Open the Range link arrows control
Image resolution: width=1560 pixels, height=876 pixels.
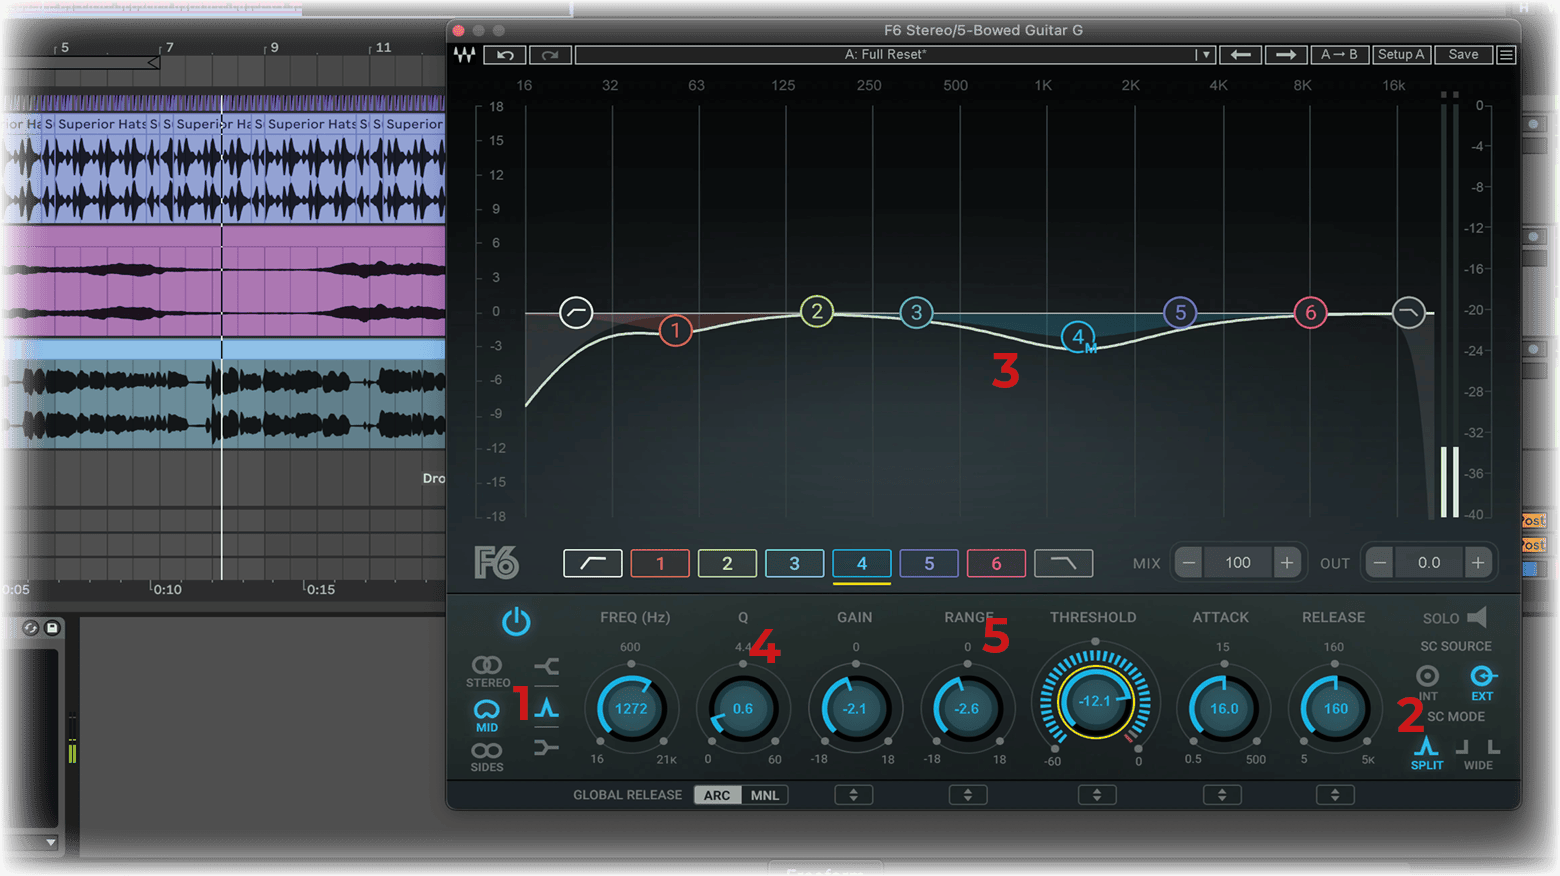(x=967, y=795)
